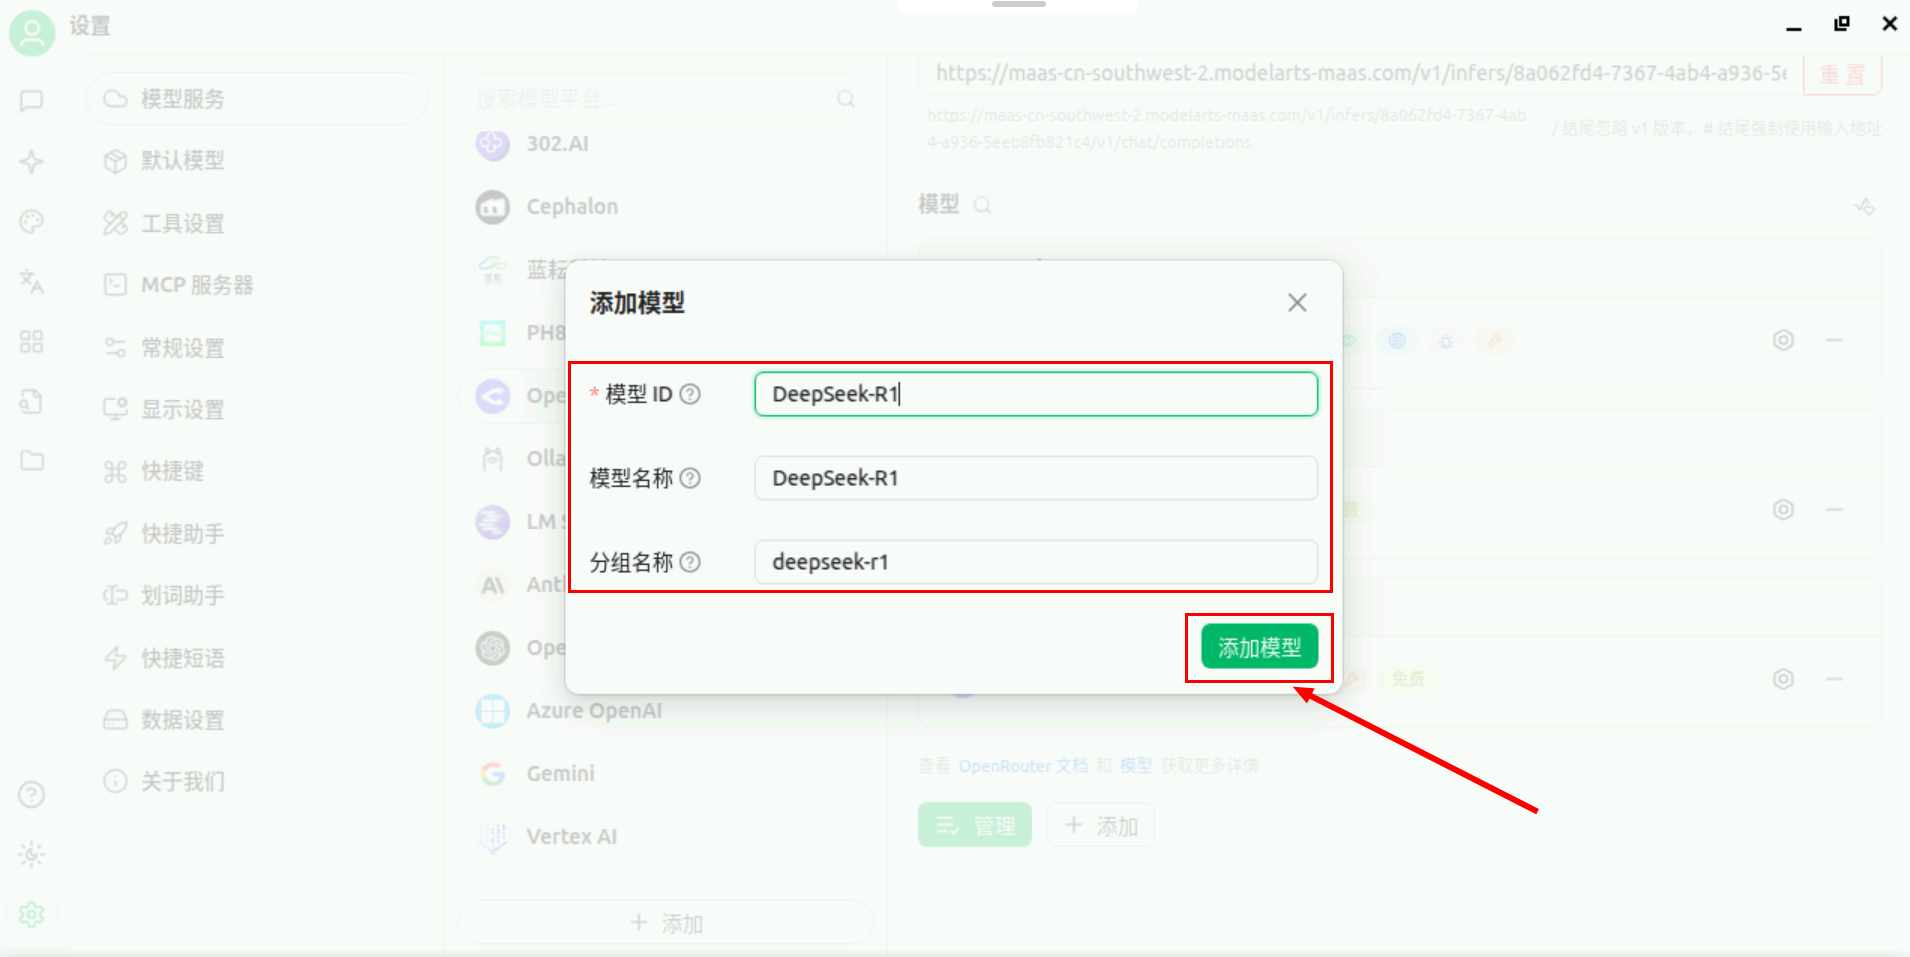Image resolution: width=1910 pixels, height=957 pixels.
Task: Open 常规设置 settings
Action: click(257, 348)
